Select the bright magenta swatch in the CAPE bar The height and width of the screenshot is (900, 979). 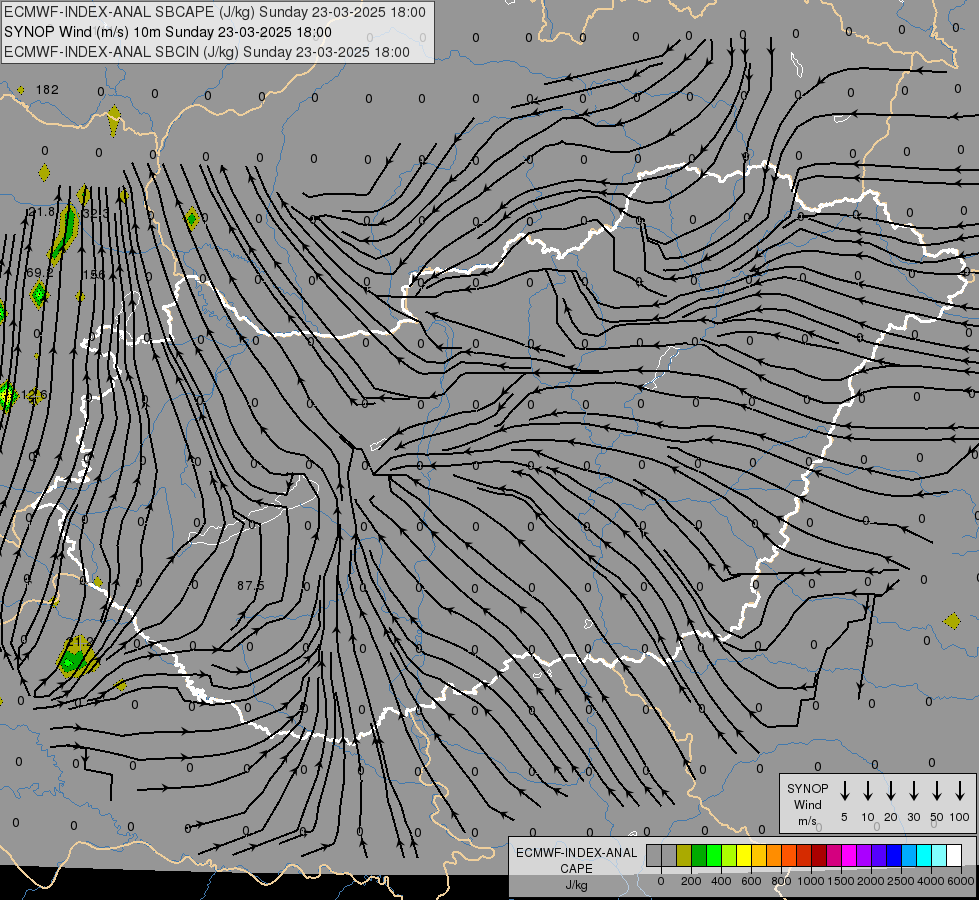[x=849, y=855]
